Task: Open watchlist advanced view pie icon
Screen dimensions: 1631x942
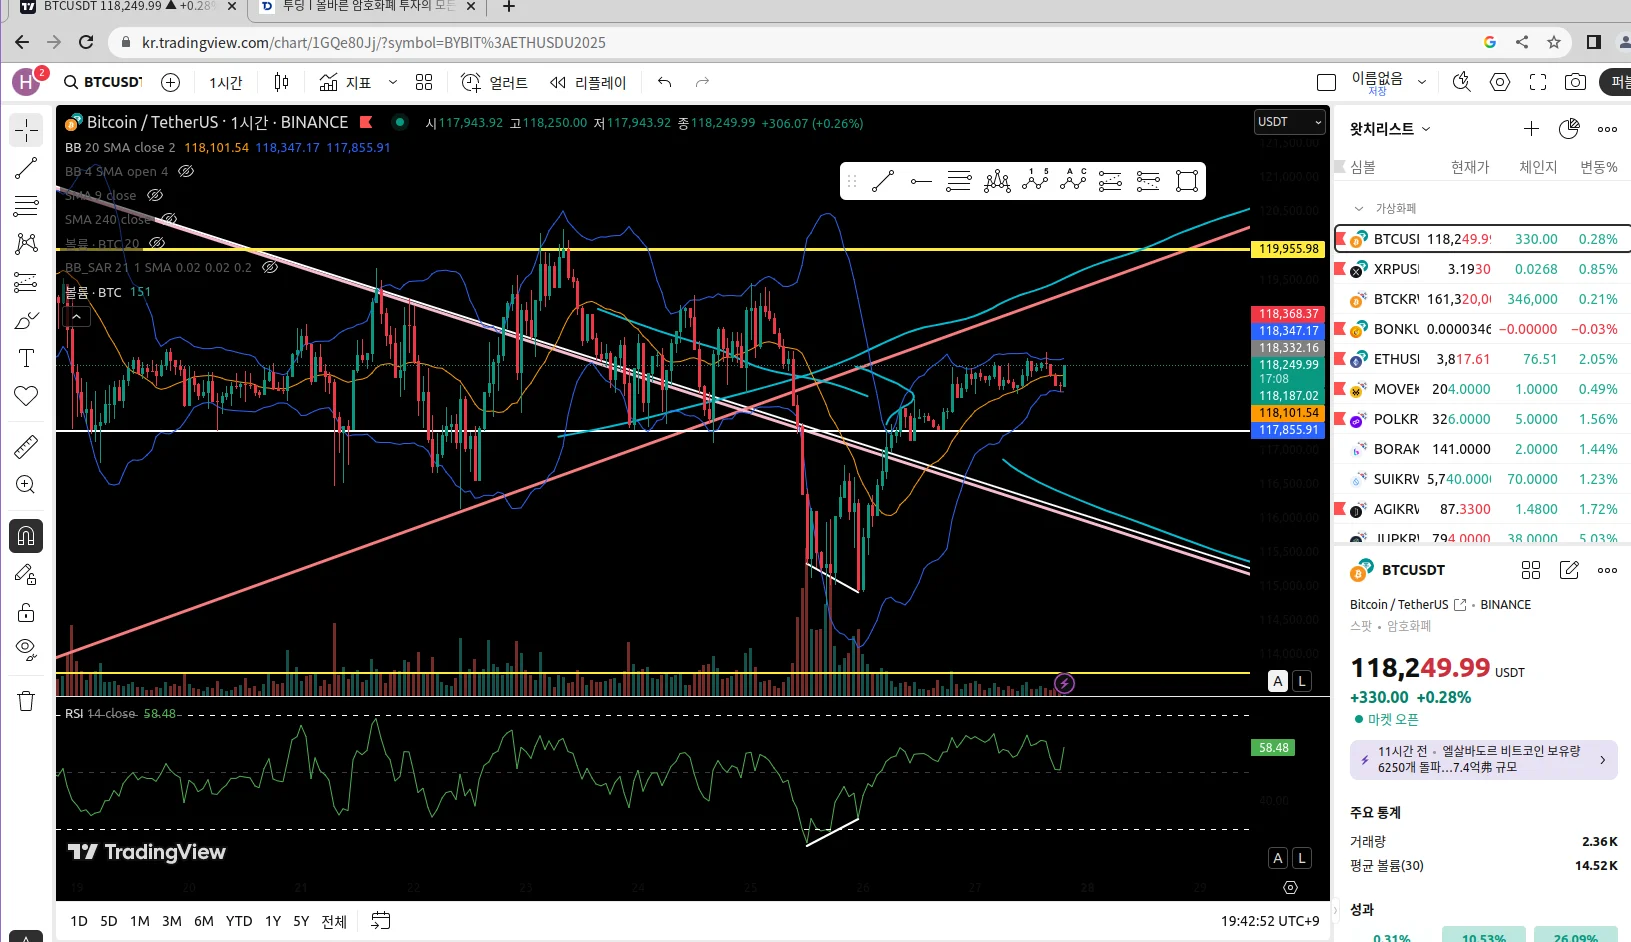Action: coord(1569,128)
